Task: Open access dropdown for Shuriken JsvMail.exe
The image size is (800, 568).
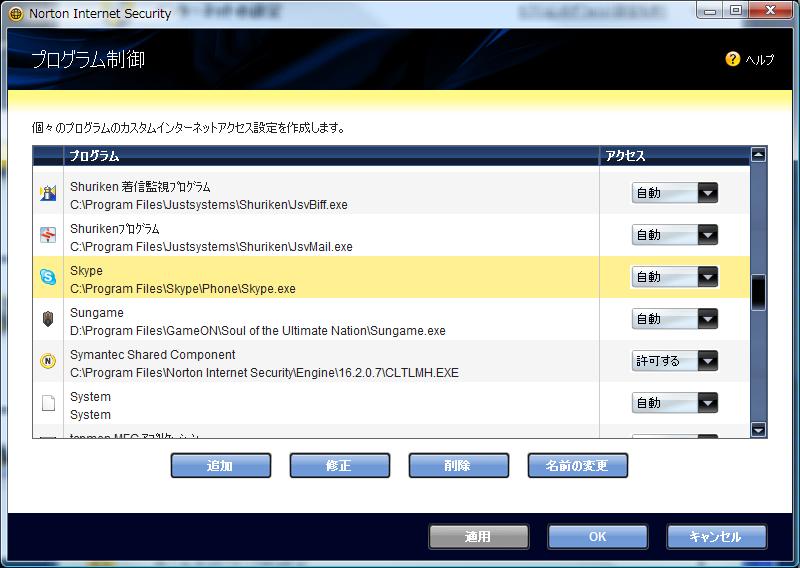Action: (x=674, y=235)
